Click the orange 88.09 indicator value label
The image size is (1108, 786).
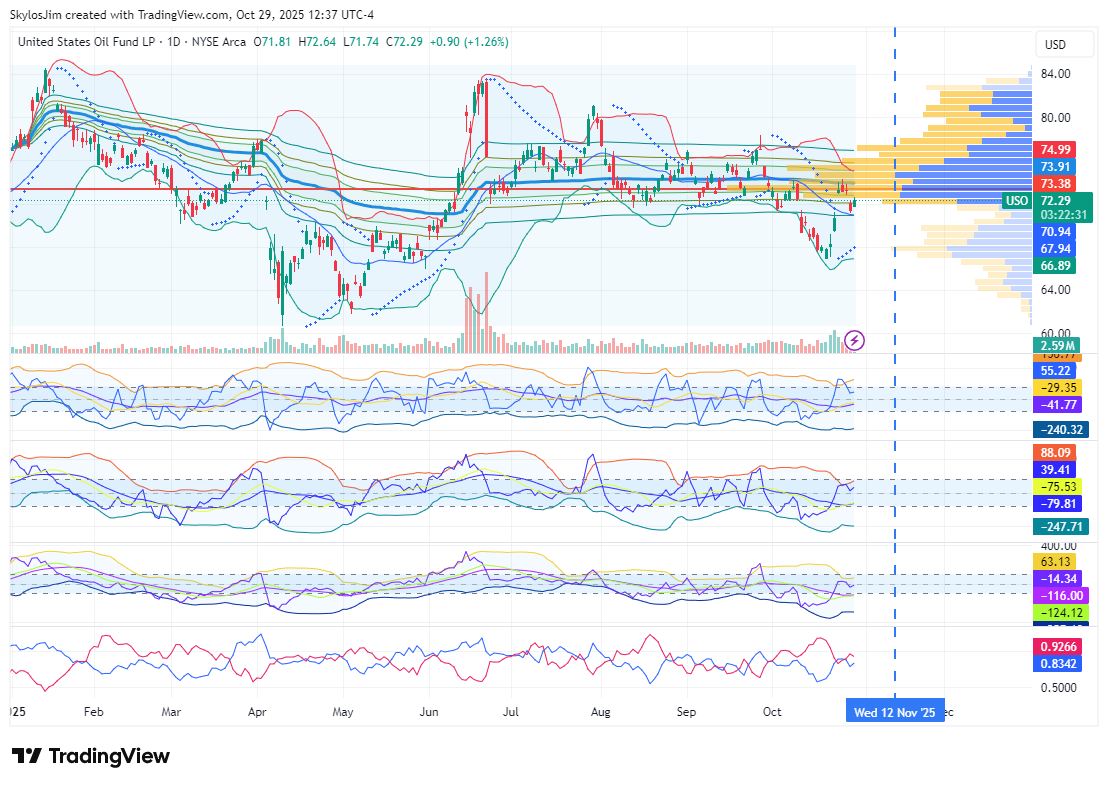(x=1056, y=452)
